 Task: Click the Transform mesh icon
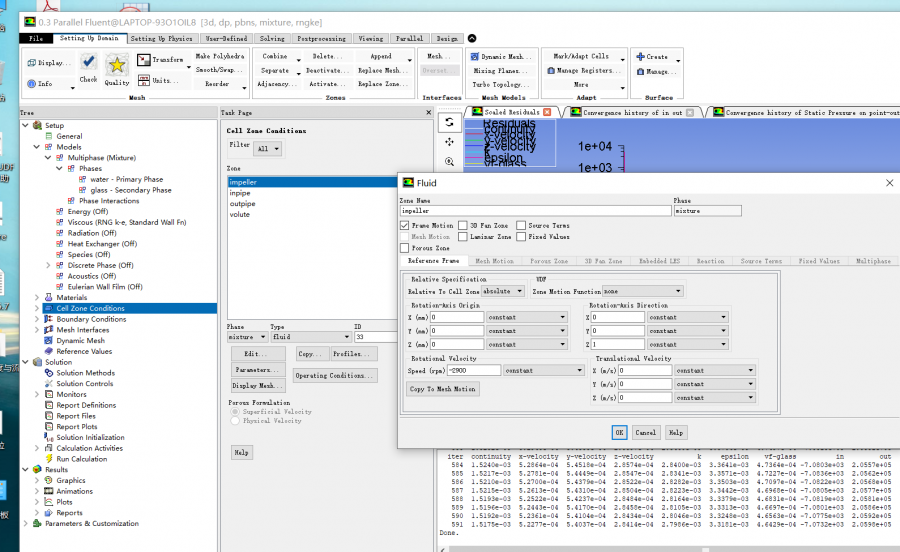pos(143,60)
